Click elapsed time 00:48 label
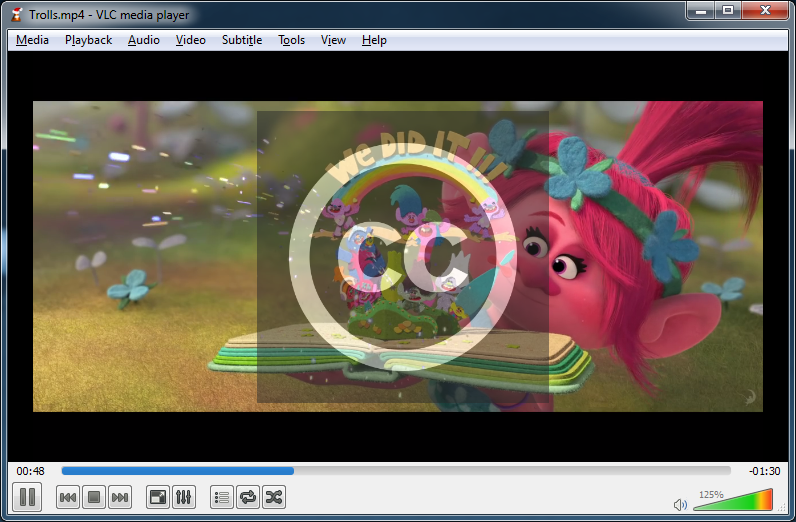796x522 pixels. (30, 471)
